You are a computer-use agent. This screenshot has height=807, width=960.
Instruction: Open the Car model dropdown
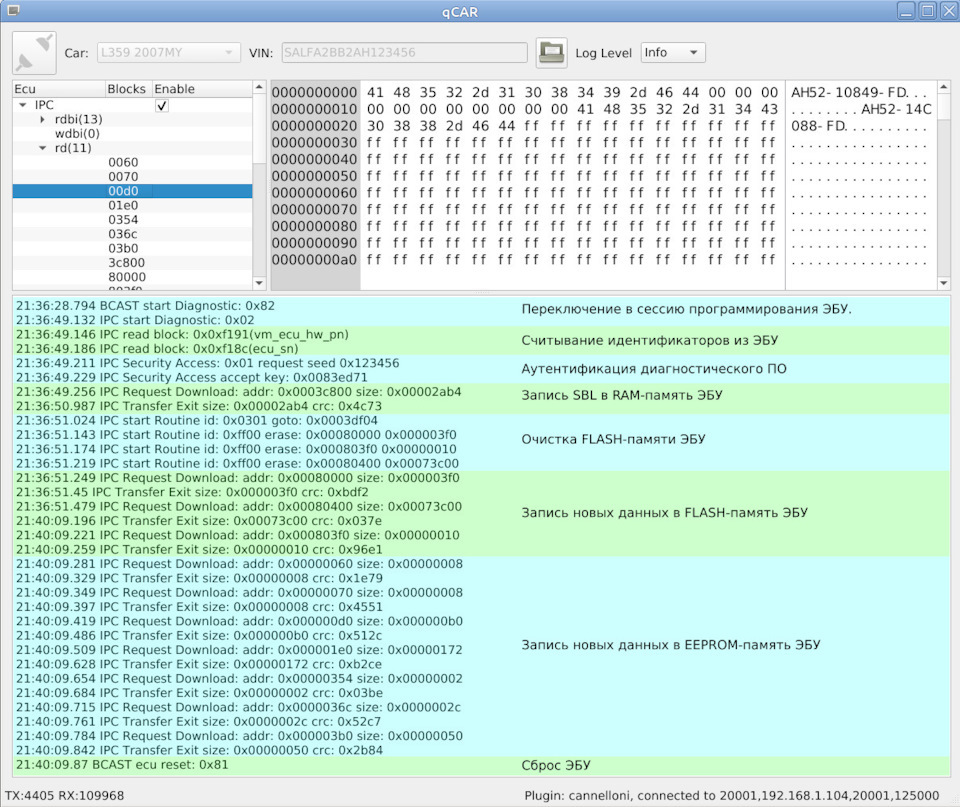(168, 53)
